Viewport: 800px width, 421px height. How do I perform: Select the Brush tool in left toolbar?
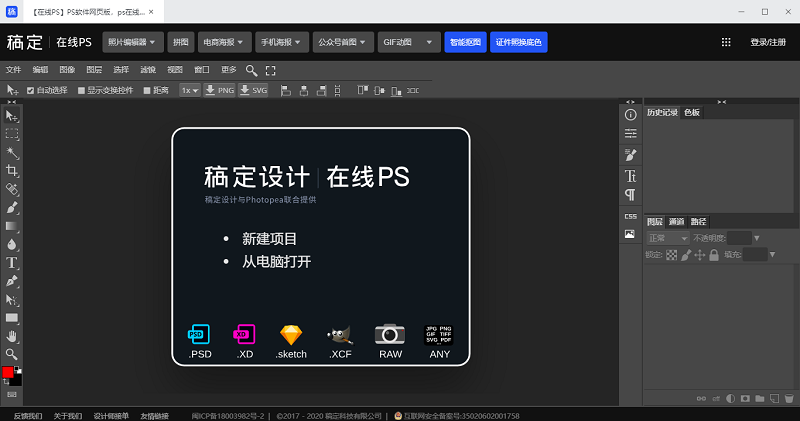coord(12,208)
